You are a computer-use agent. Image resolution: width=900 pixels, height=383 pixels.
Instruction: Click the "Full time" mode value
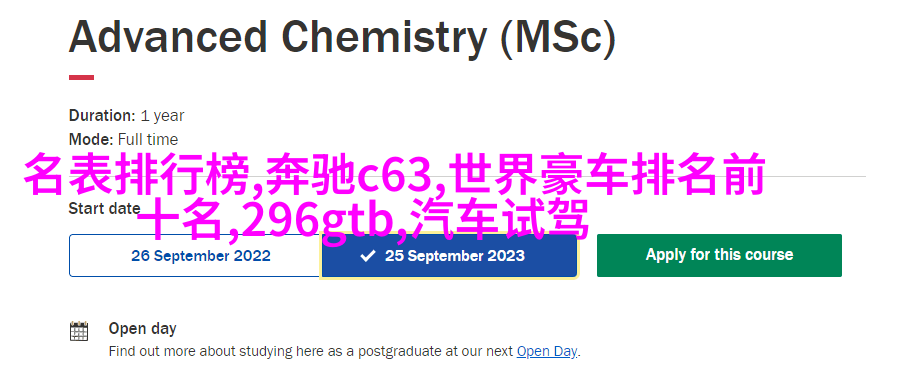[x=148, y=140]
